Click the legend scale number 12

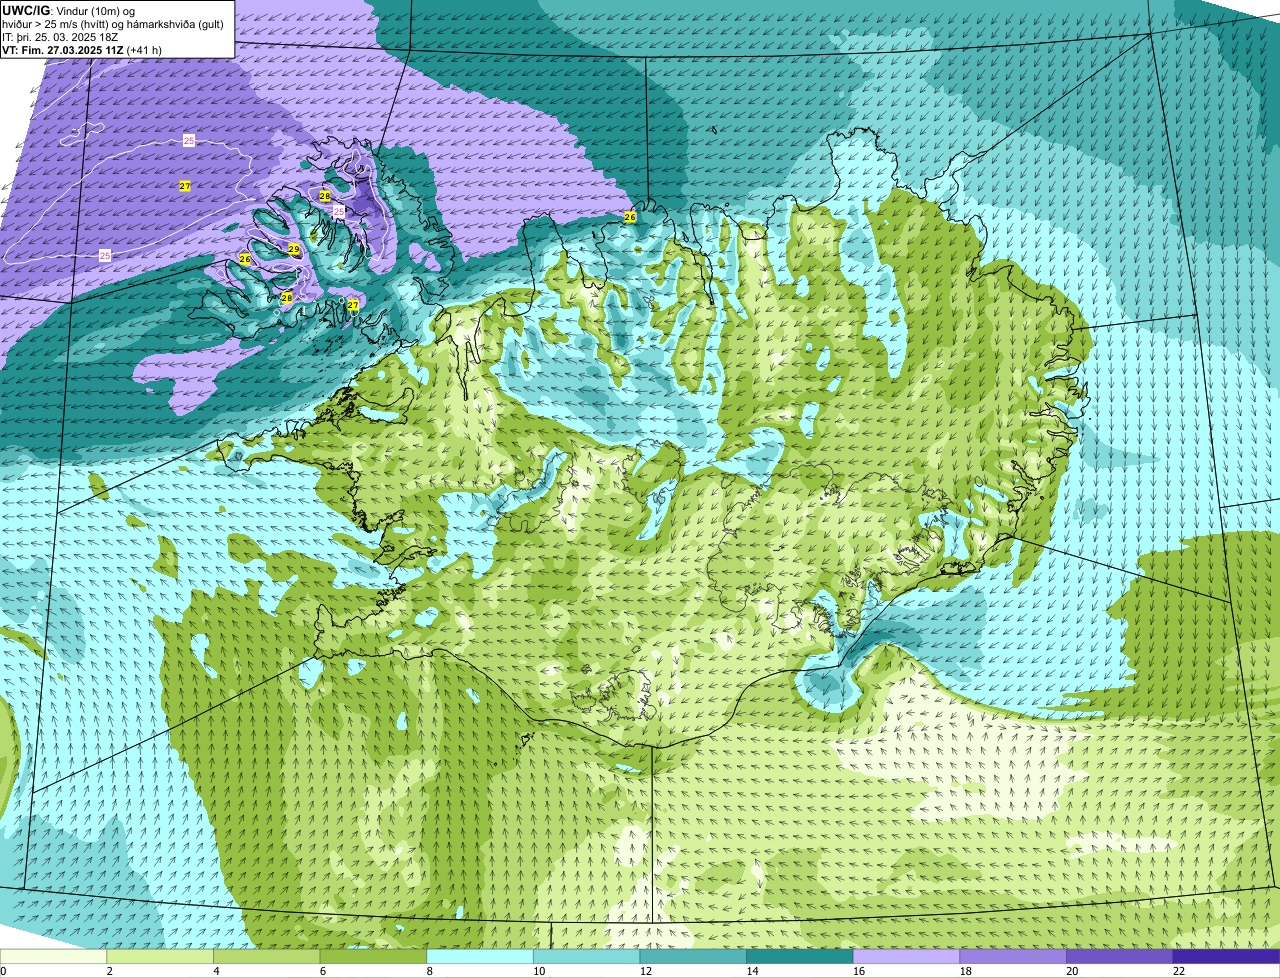646,970
